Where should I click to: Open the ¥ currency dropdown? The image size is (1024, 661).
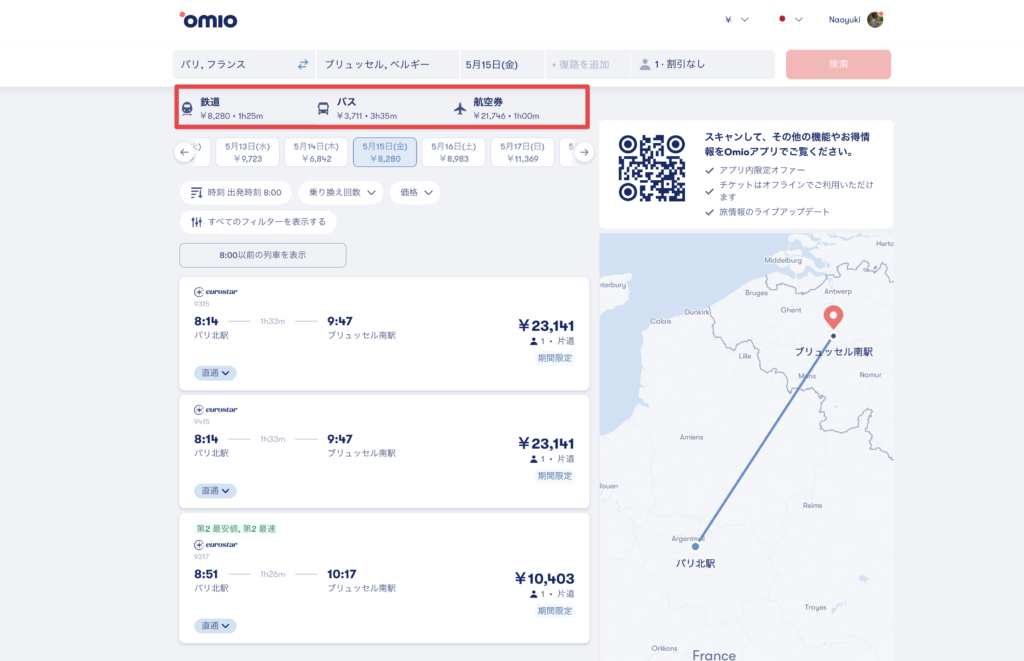pos(736,19)
